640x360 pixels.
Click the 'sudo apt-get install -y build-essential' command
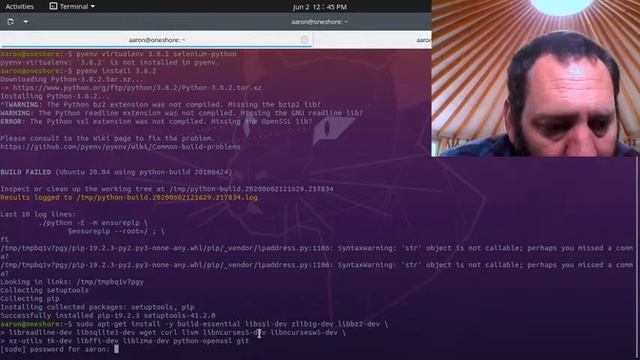pos(232,324)
